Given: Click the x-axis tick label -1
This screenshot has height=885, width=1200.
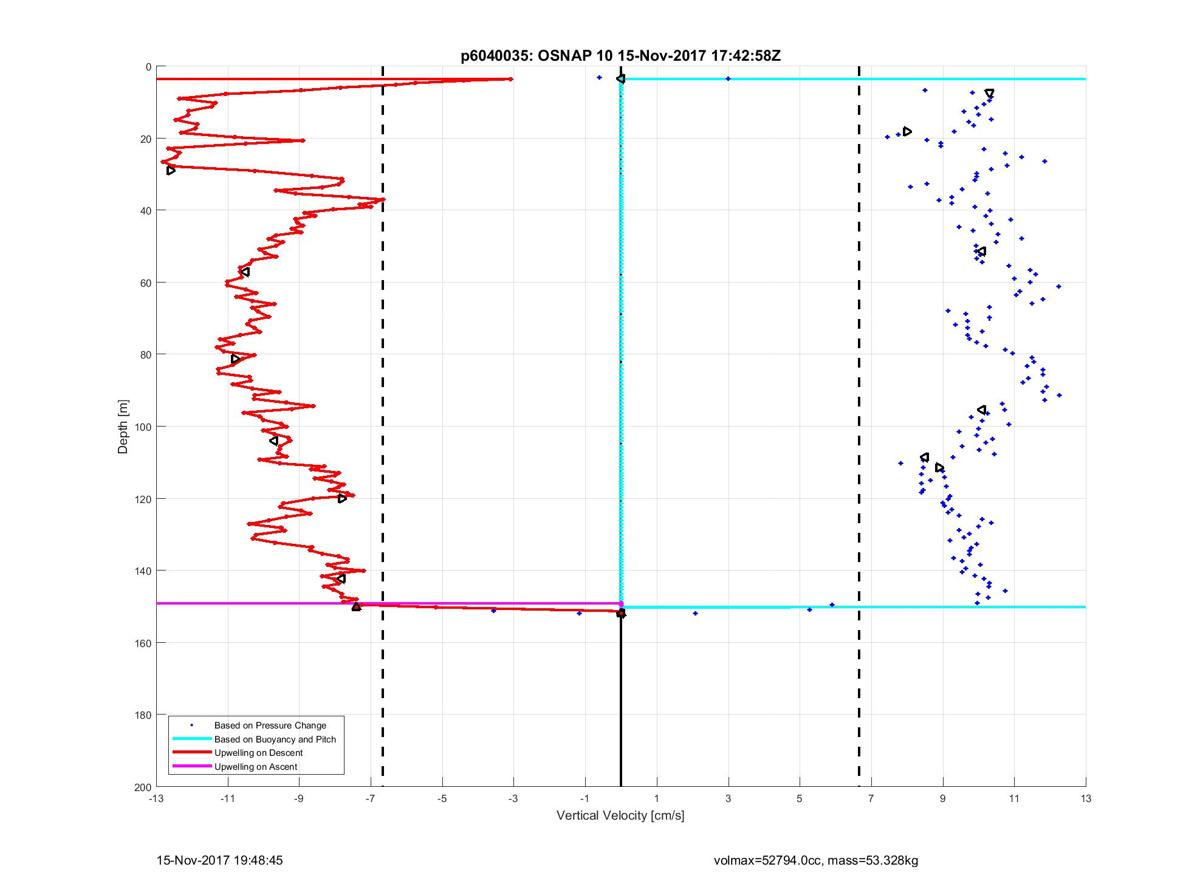Looking at the screenshot, I should pos(585,799).
